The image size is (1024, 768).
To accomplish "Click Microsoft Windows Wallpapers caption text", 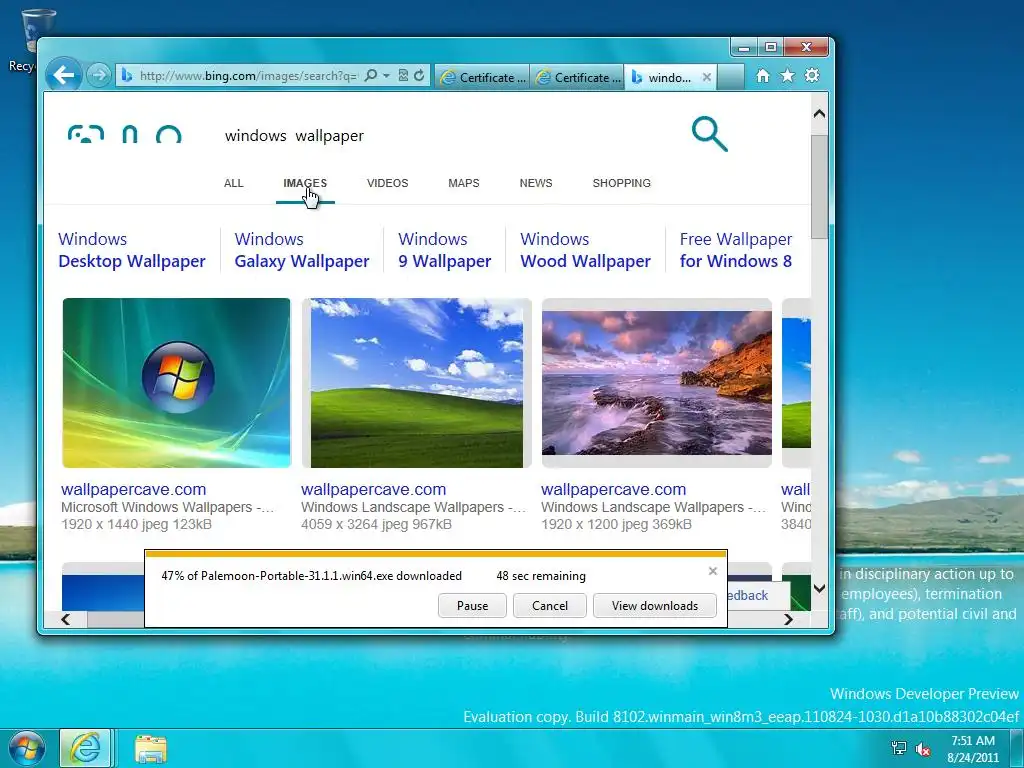I will pos(167,507).
